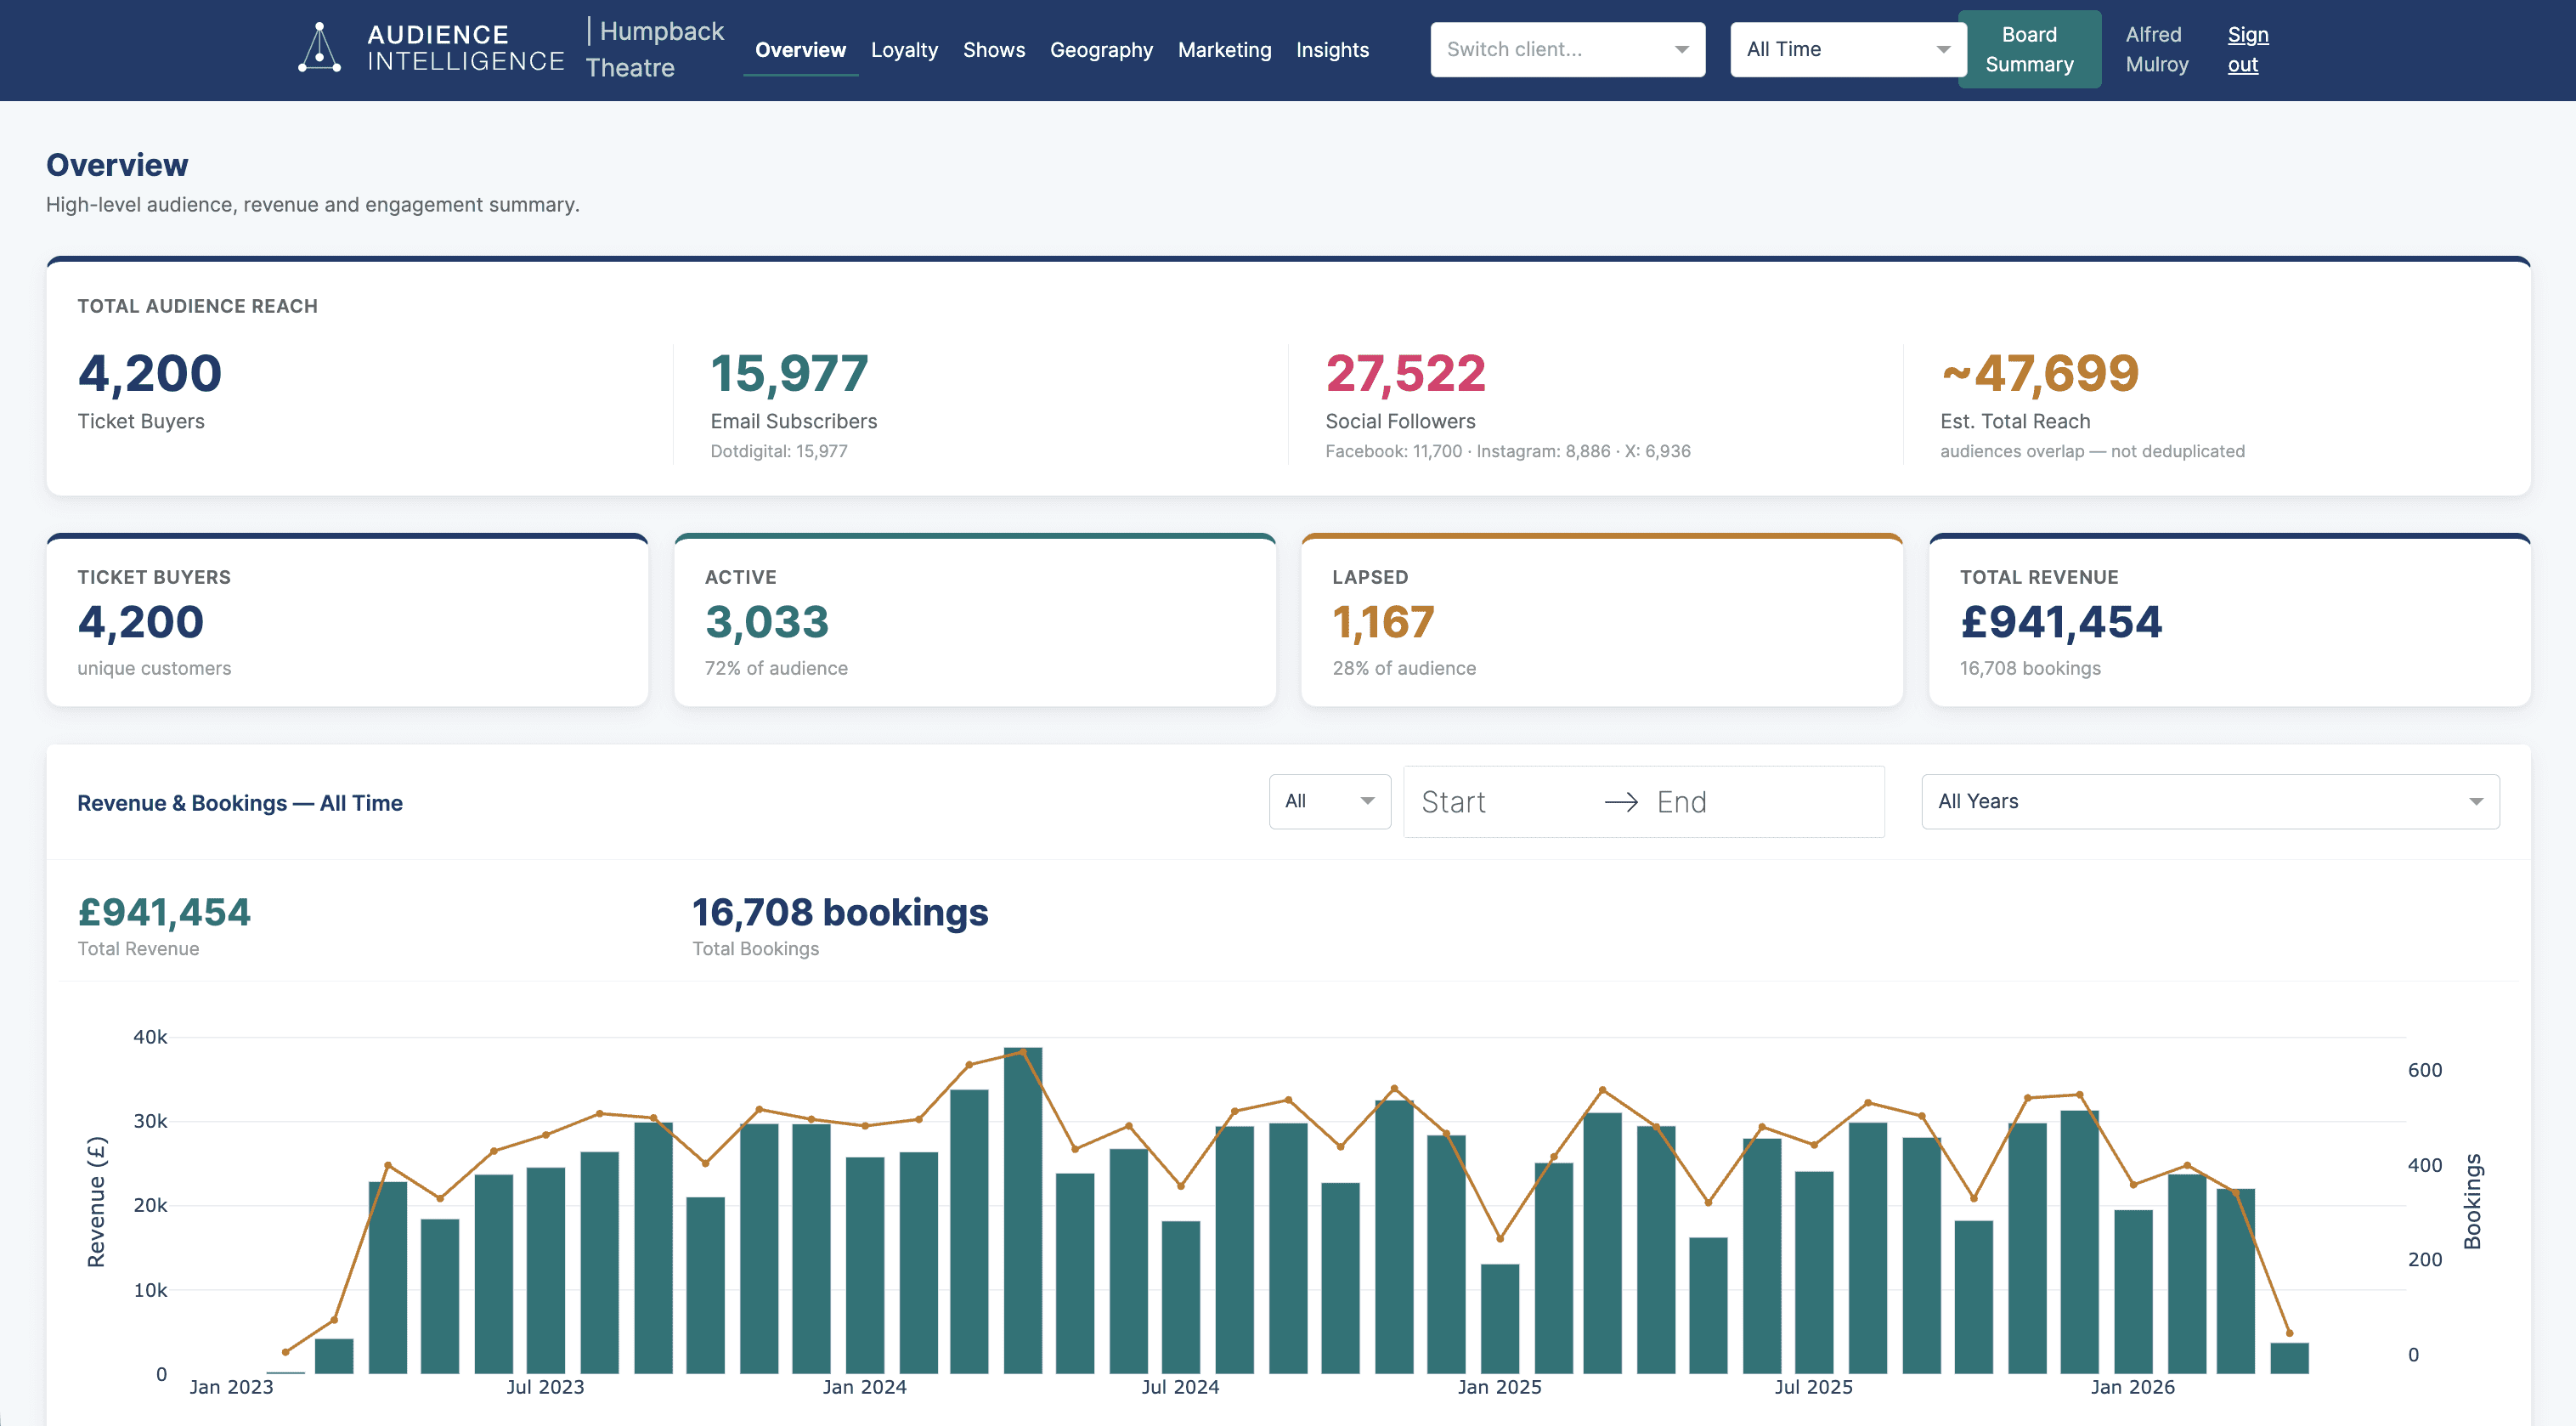The width and height of the screenshot is (2576, 1426).
Task: Open Alfred Mulroy account options
Action: pyautogui.click(x=2157, y=49)
